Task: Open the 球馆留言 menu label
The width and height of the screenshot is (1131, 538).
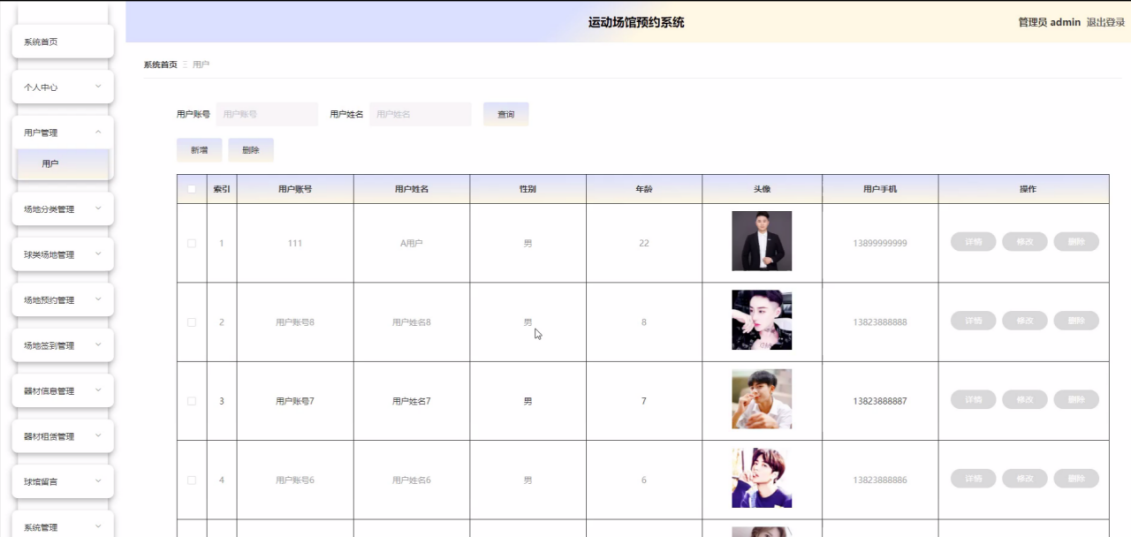Action: (41, 482)
